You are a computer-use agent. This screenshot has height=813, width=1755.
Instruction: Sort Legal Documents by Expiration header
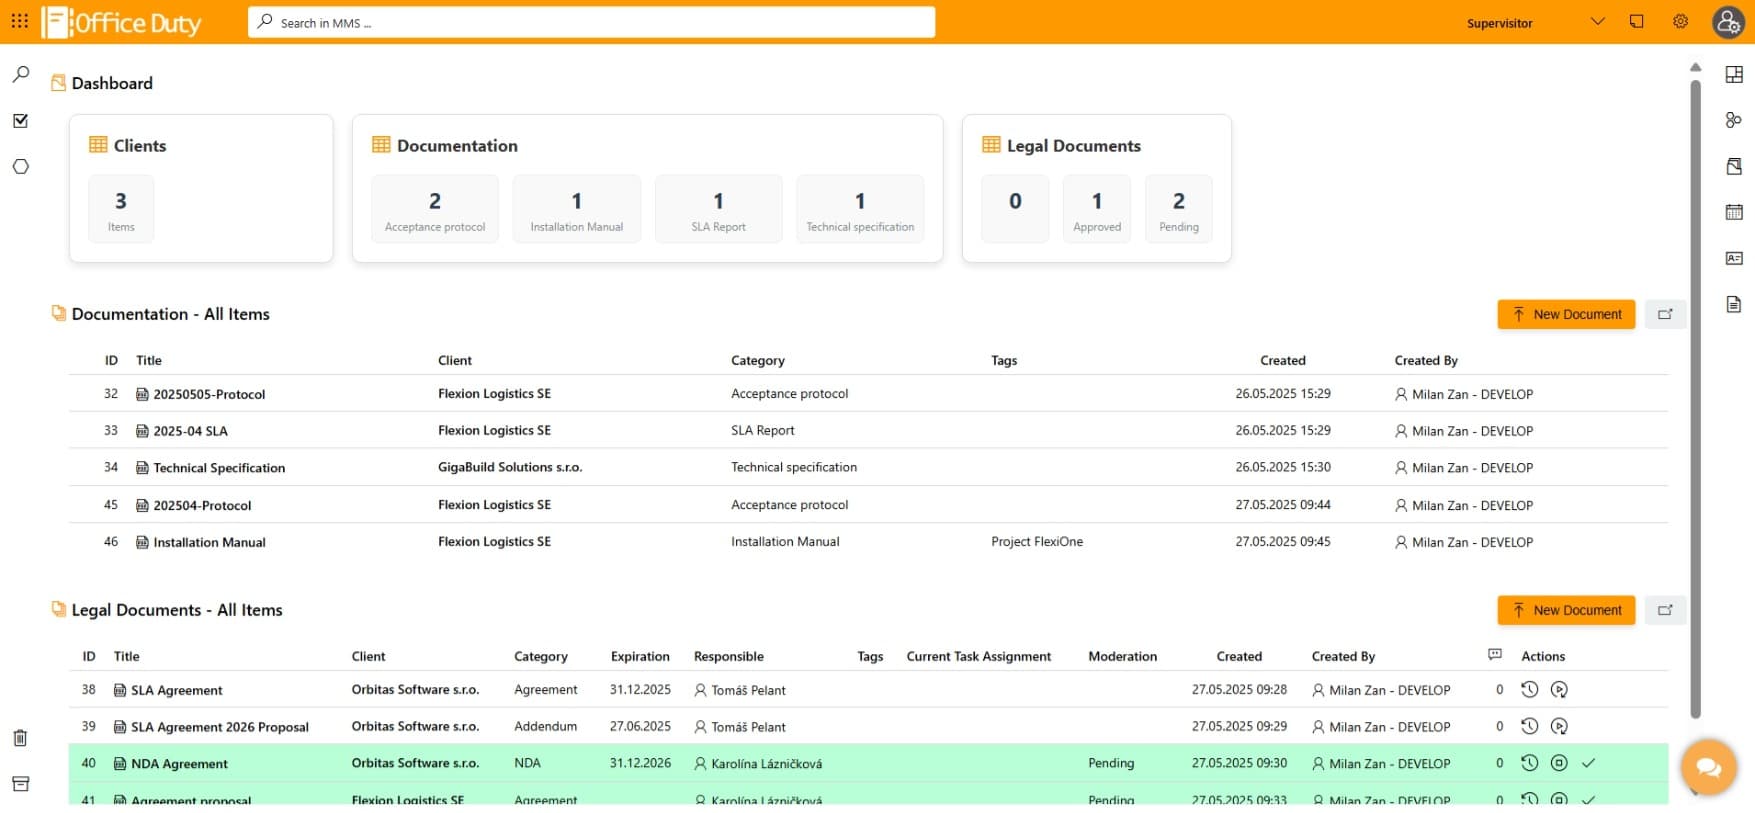(x=640, y=656)
